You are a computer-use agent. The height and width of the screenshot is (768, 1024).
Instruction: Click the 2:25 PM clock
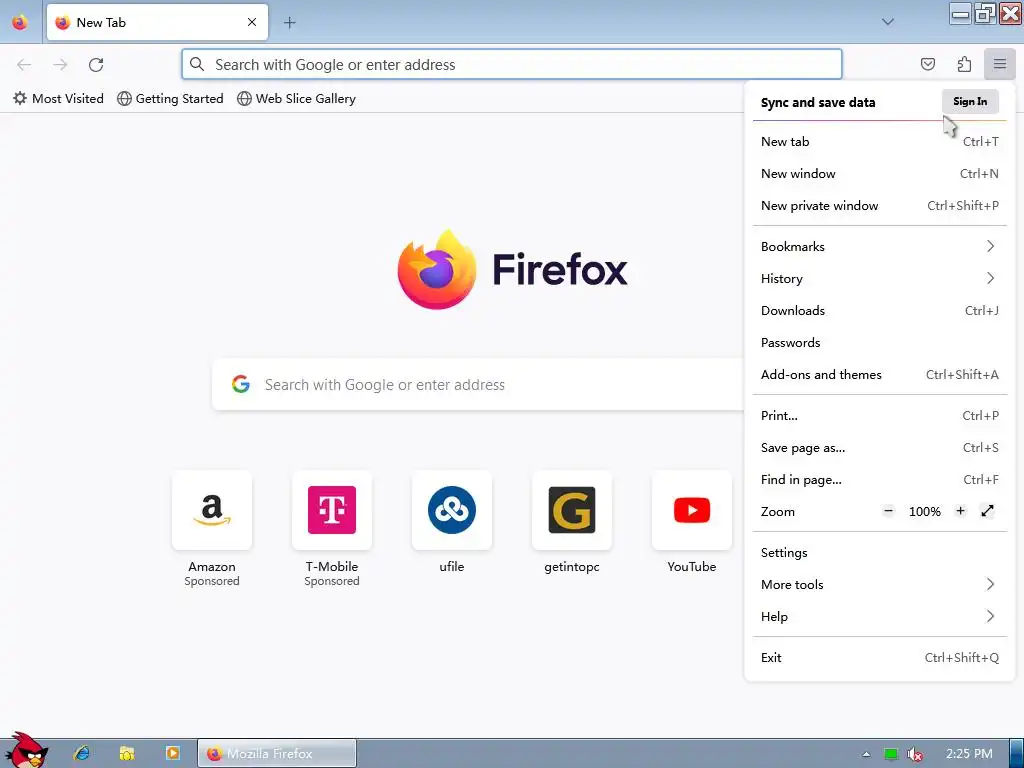pyautogui.click(x=968, y=754)
